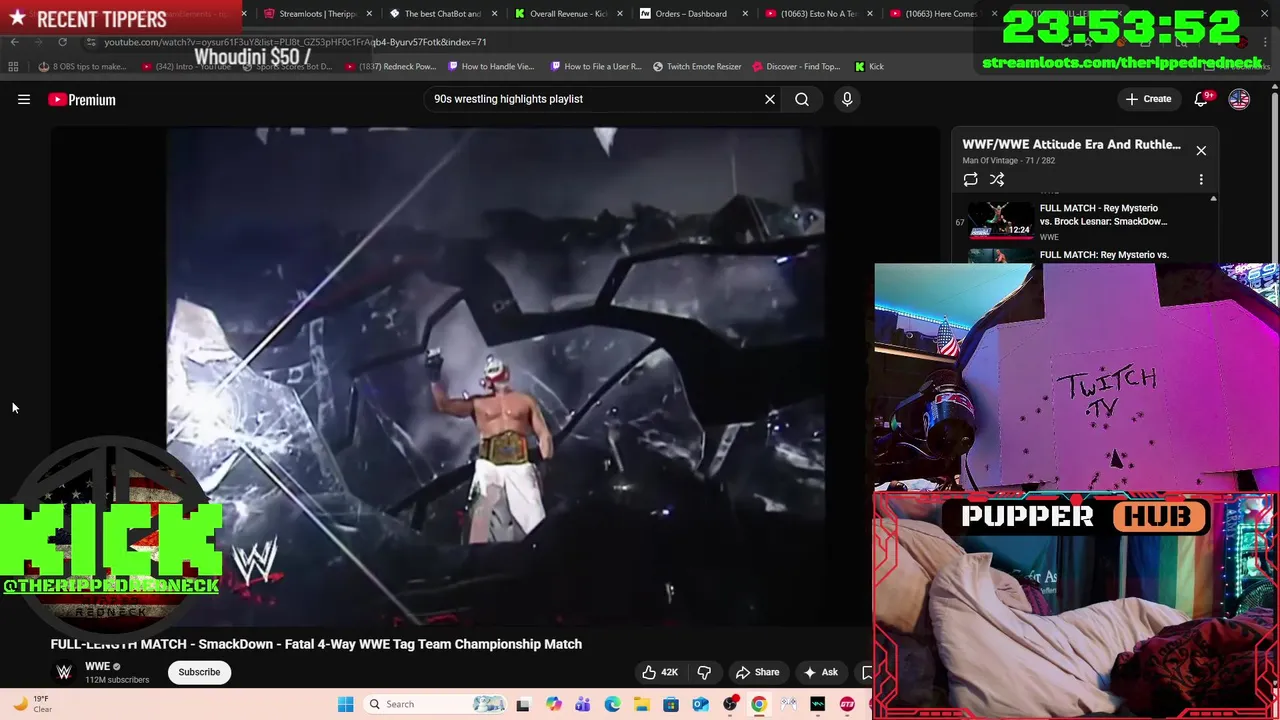Open the account avatar menu
1280x720 pixels.
[x=1239, y=99]
